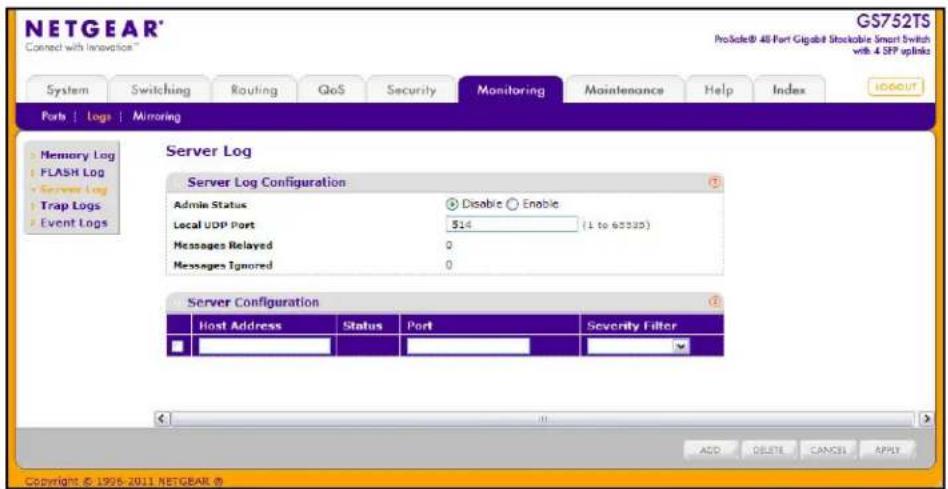Open Server Log in sidebar
Screen dimensions: 948x489
[x=73, y=190]
